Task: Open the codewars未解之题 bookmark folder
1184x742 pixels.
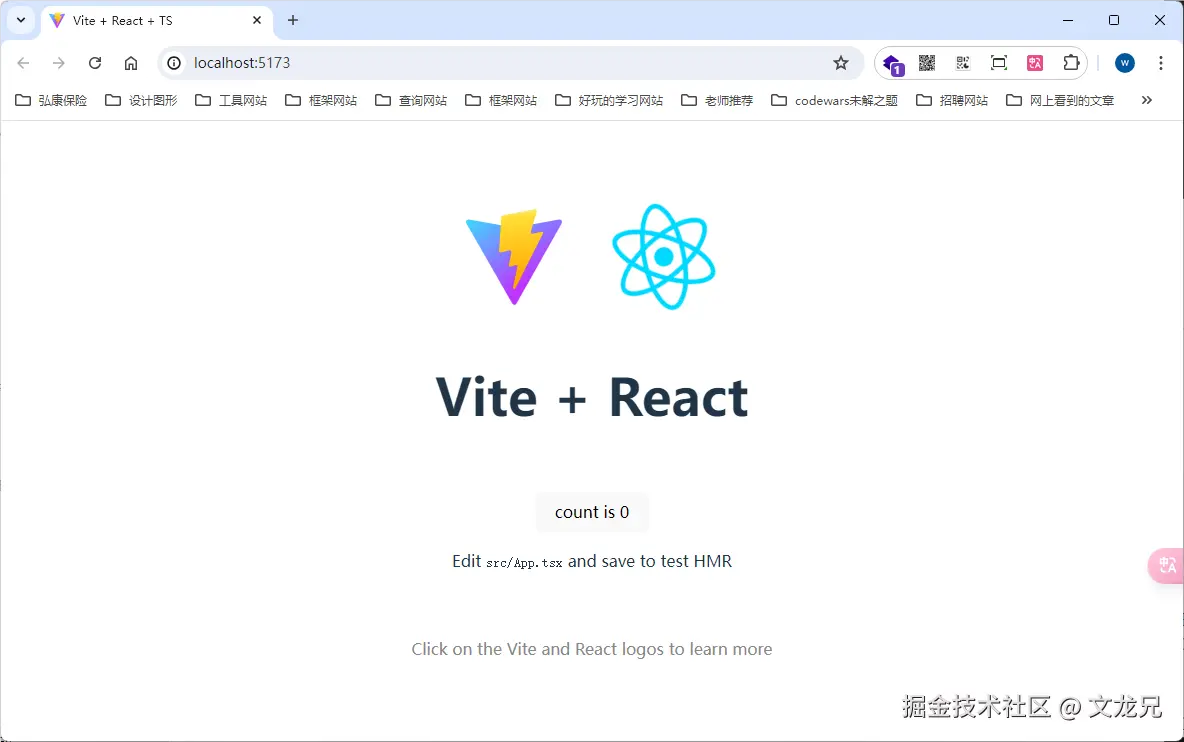Action: pyautogui.click(x=834, y=100)
